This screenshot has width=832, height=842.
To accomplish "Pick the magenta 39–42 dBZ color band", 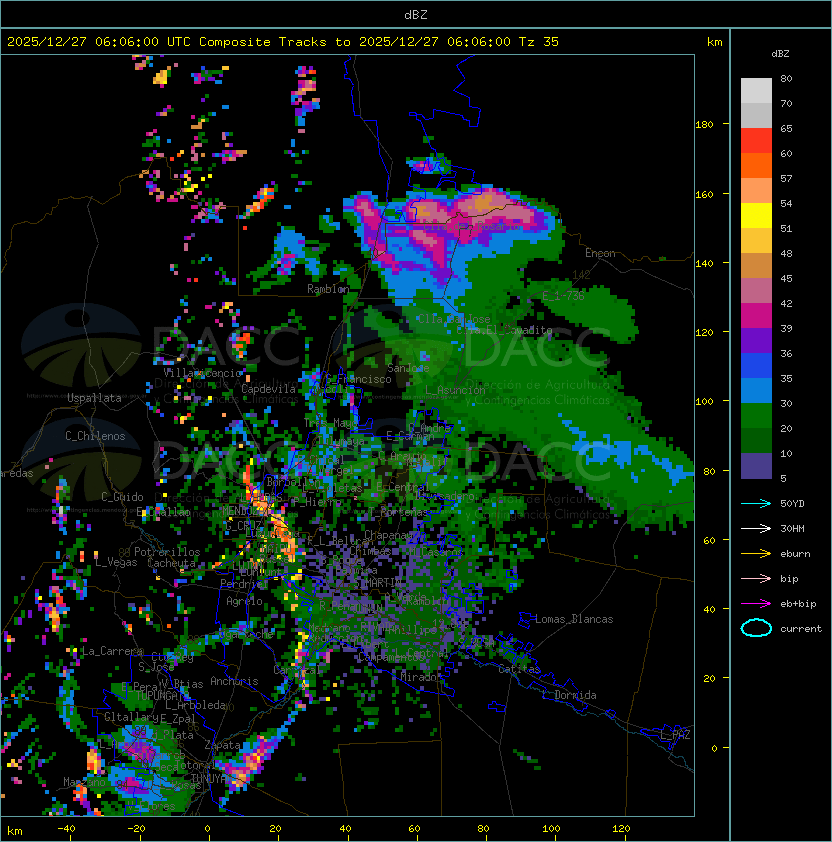I will (756, 316).
